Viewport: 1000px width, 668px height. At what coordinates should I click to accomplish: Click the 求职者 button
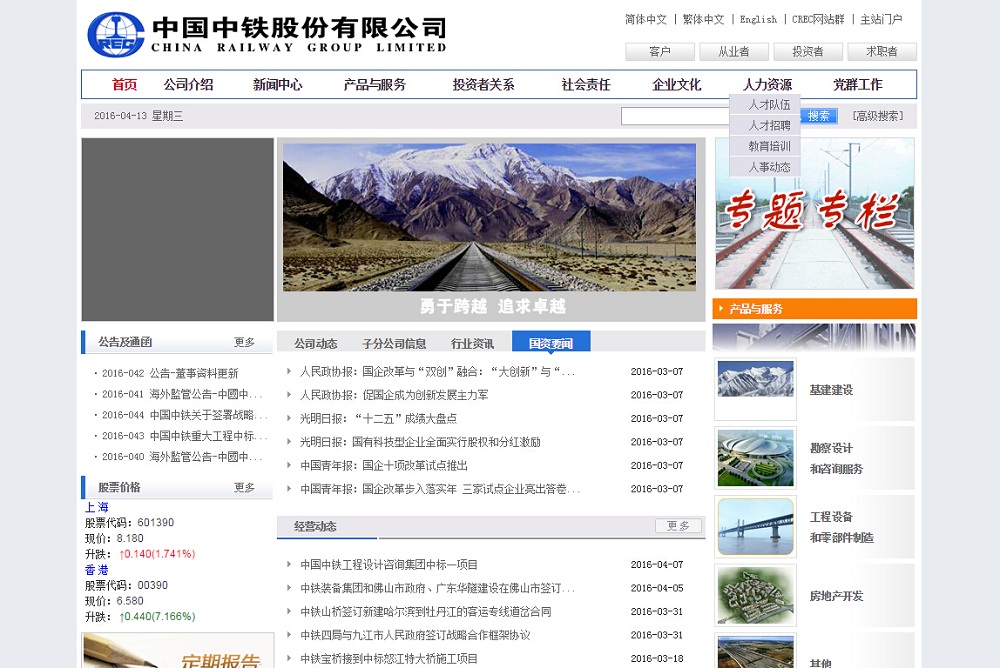881,51
